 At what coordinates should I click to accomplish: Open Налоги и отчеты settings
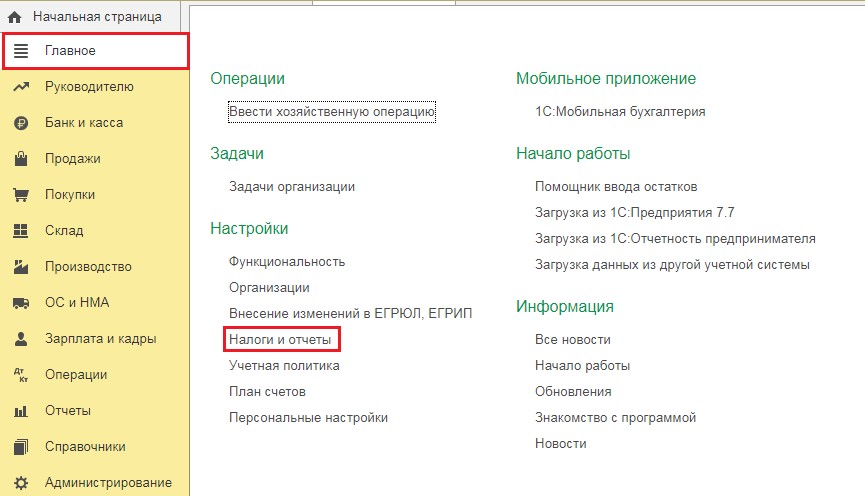[280, 339]
